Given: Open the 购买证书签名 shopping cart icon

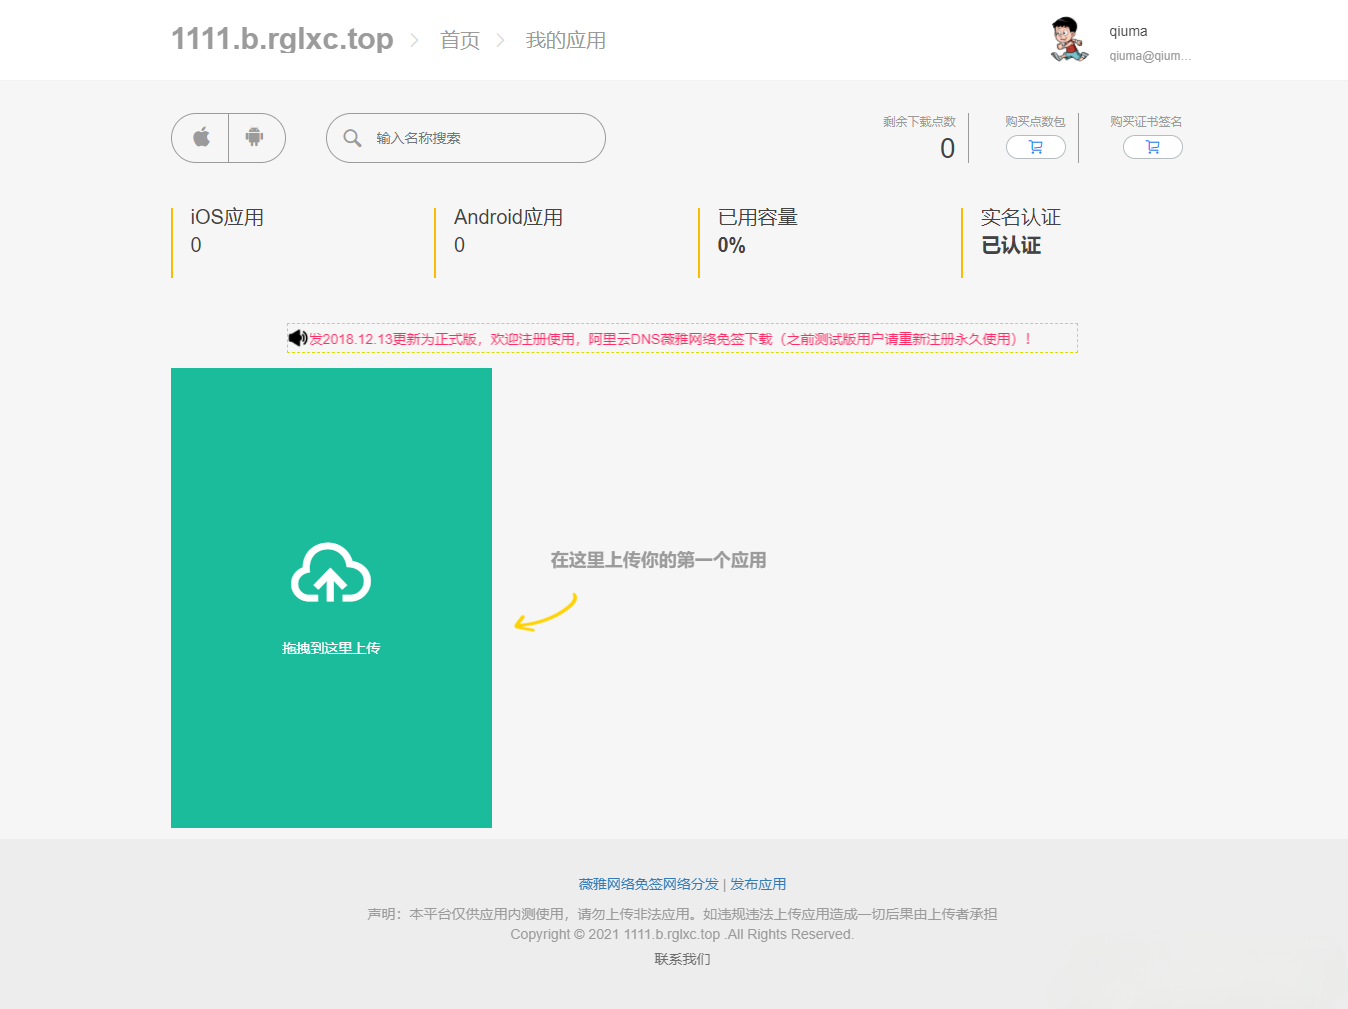Looking at the screenshot, I should 1152,146.
